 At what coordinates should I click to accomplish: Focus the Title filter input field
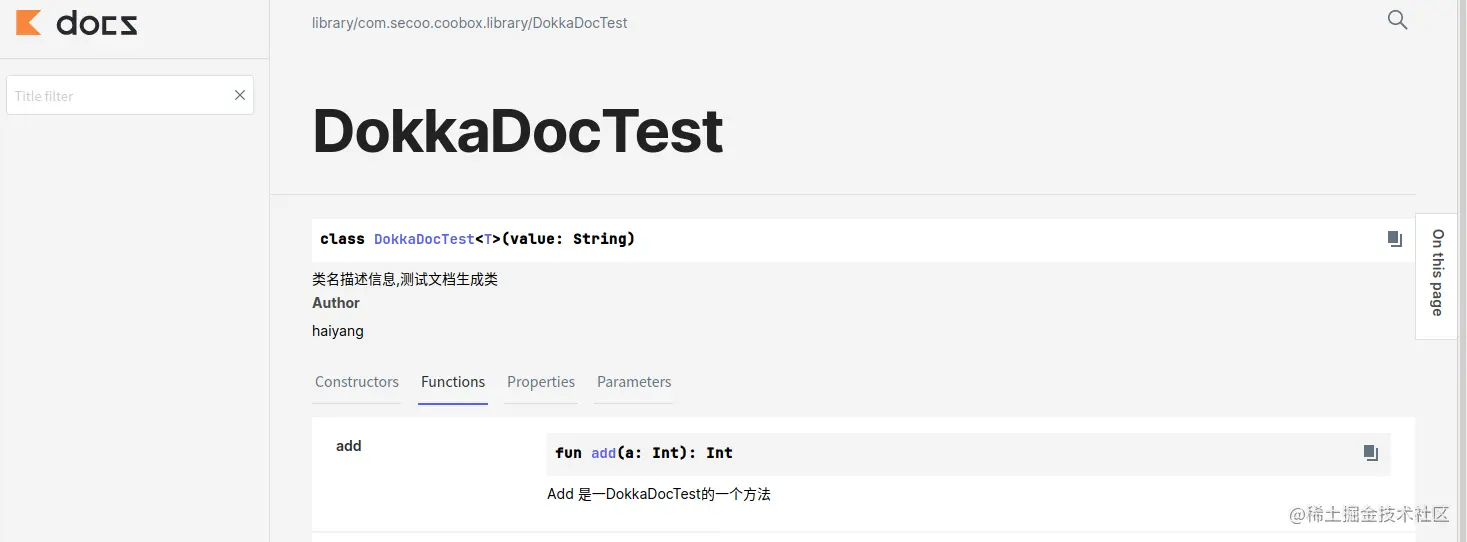click(x=120, y=95)
